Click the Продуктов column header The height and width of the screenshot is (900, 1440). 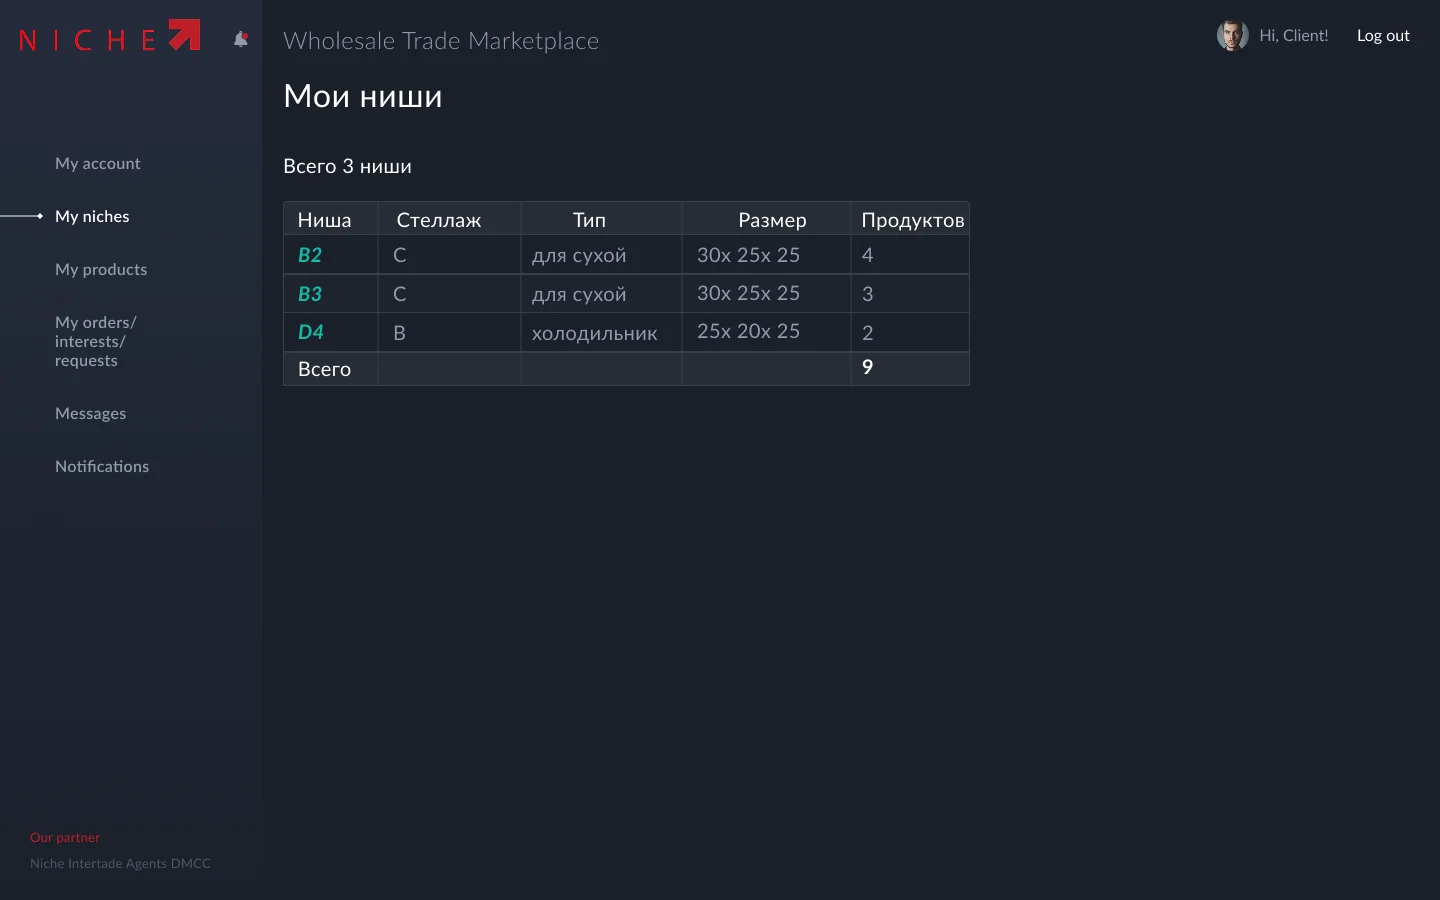[x=912, y=220]
